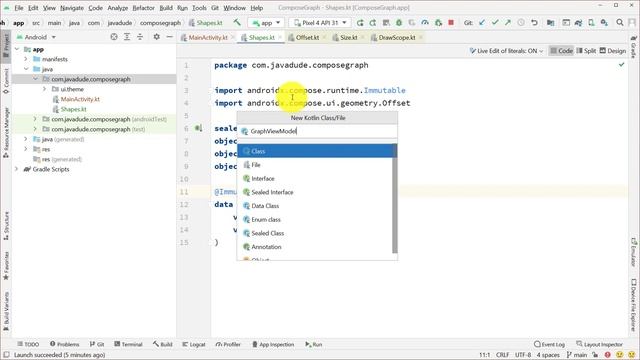Click the class name input field
The height and width of the screenshot is (360, 640).
point(317,131)
